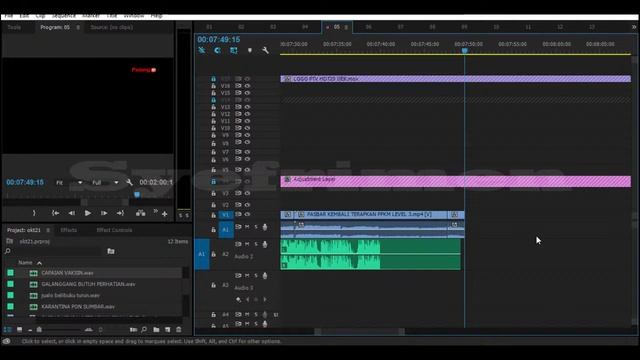This screenshot has height=360, width=640.
Task: Open Program: 05 panel menu
Action: 78,27
